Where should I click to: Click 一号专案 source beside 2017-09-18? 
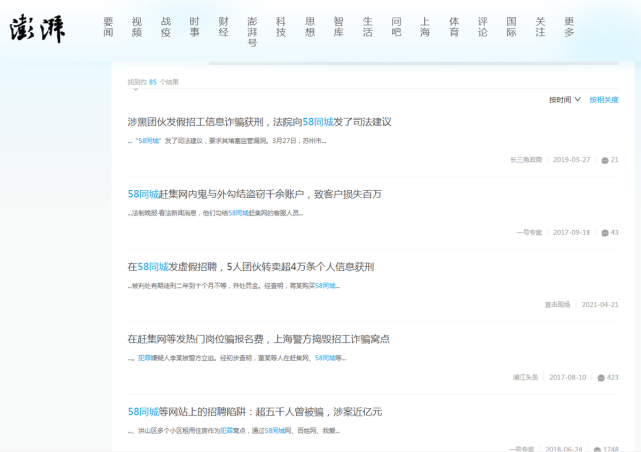529,233
